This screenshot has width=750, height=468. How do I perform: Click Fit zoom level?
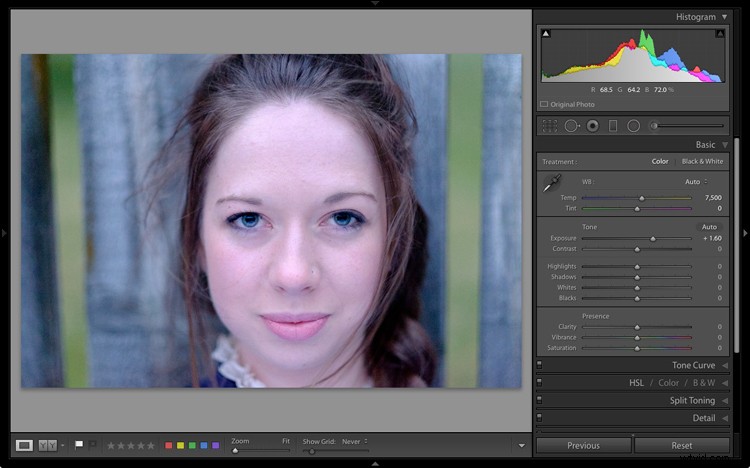(286, 441)
